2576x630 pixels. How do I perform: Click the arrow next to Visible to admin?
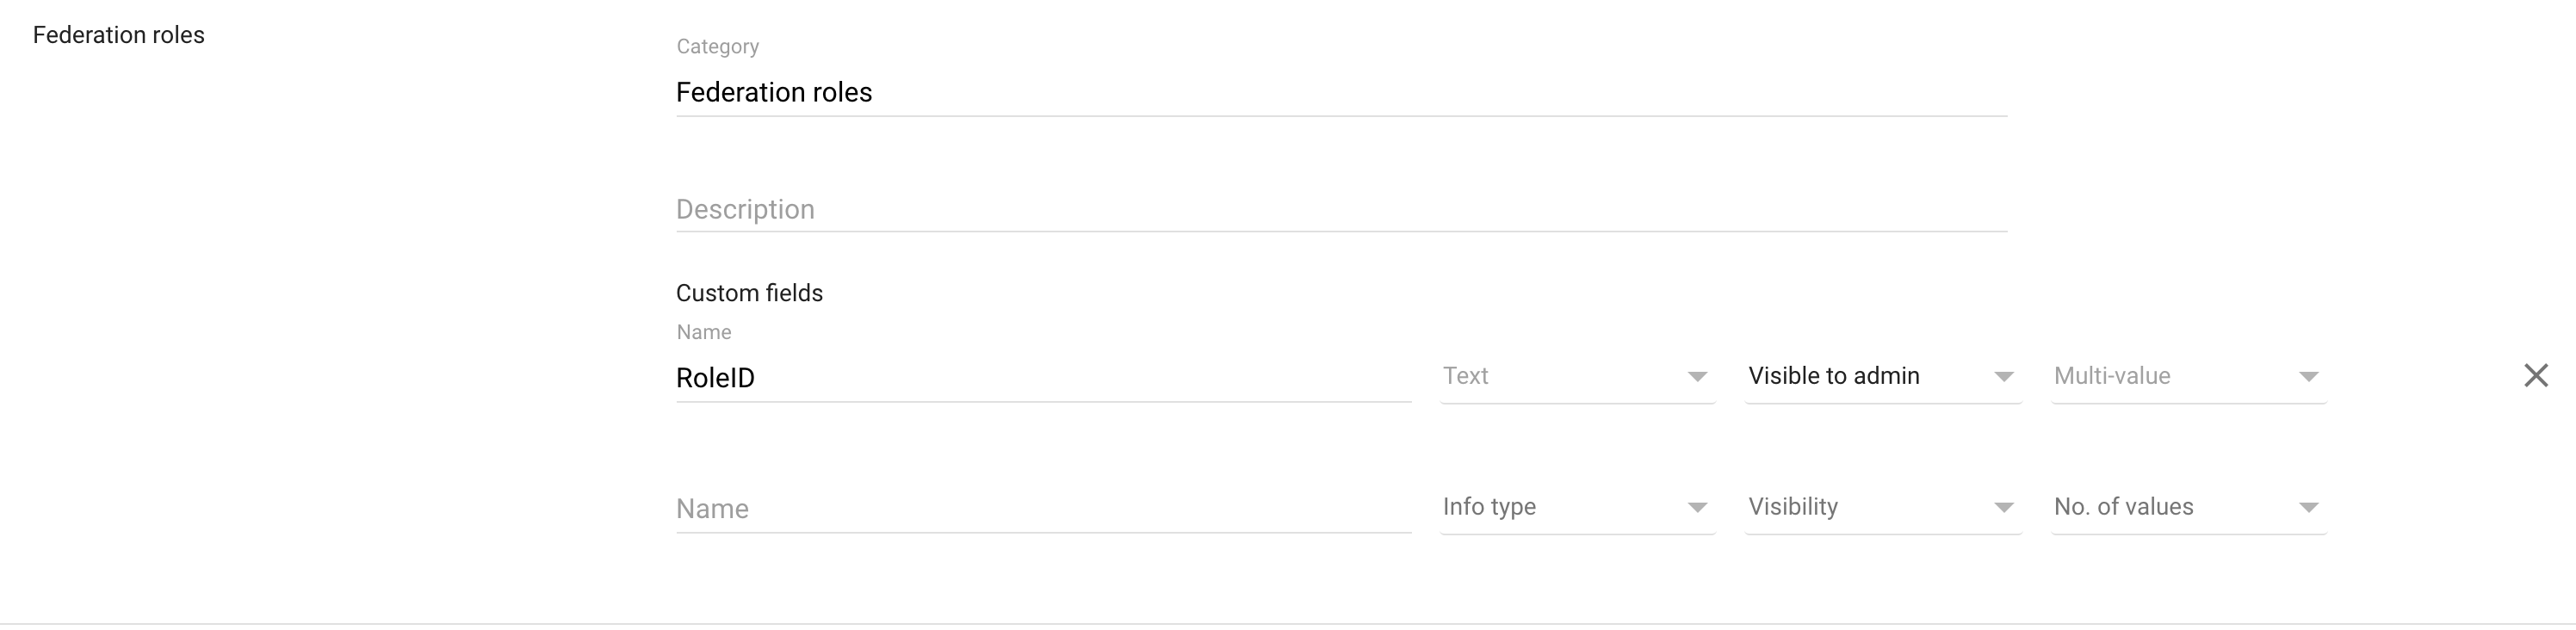(2004, 376)
